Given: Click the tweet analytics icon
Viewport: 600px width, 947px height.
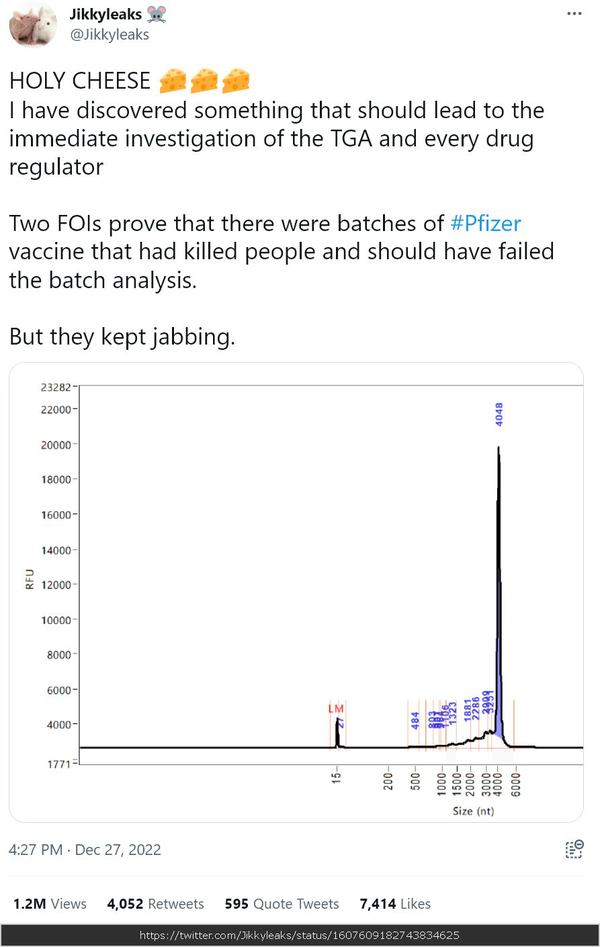Looking at the screenshot, I should 575,848.
